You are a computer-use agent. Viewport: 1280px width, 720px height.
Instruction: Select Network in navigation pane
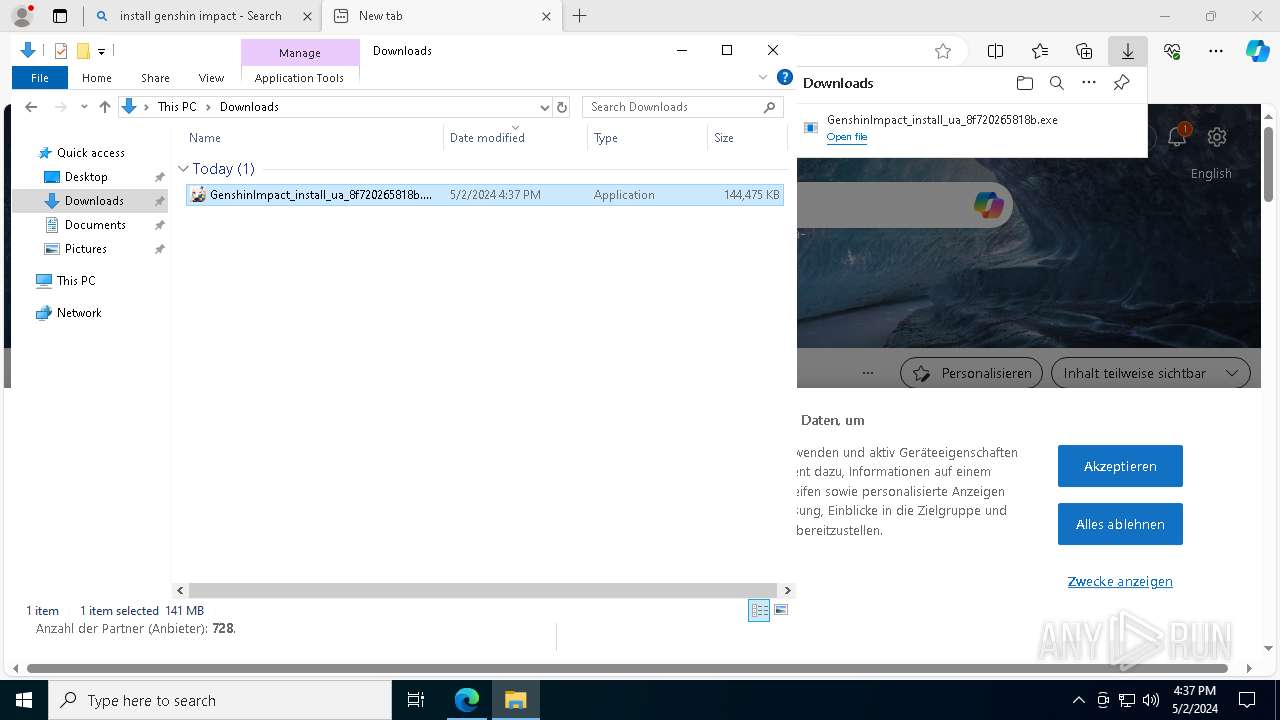(79, 313)
